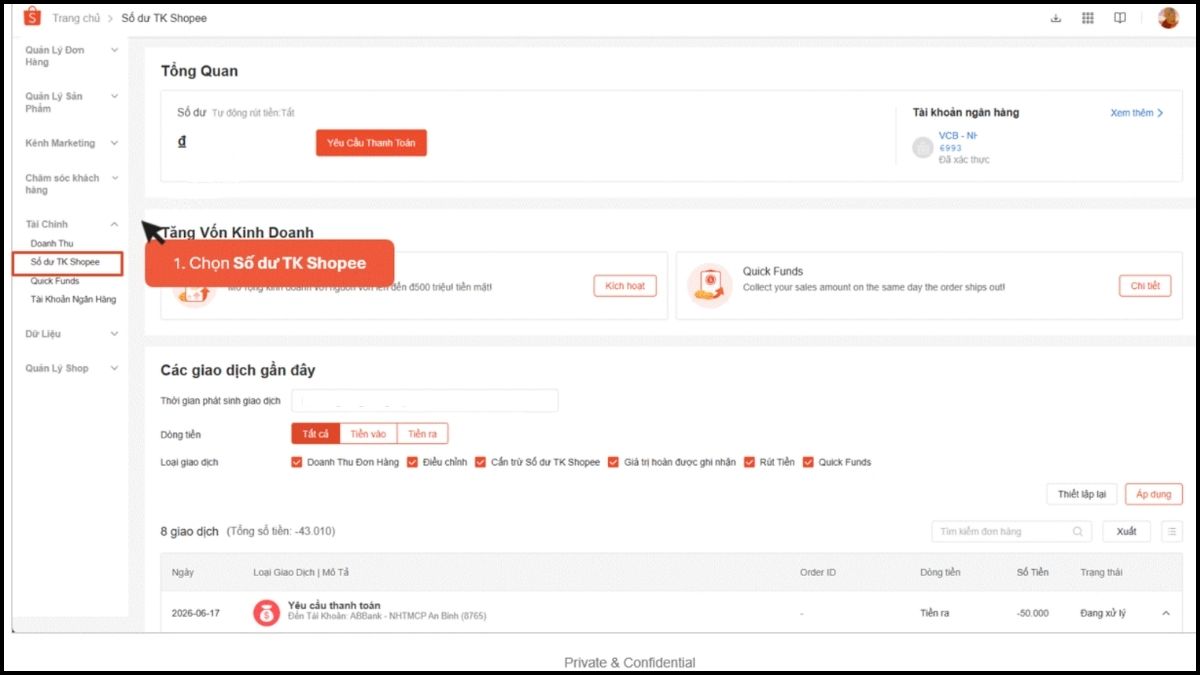Click the Shopee logo in header

click(x=32, y=17)
